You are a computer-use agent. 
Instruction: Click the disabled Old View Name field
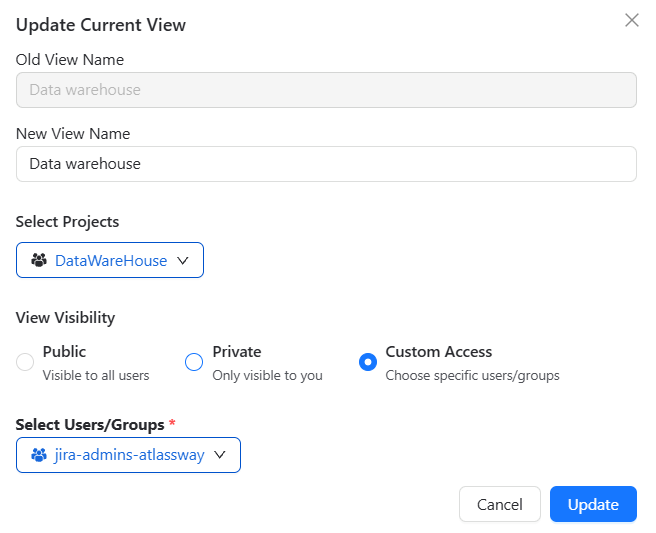click(326, 90)
